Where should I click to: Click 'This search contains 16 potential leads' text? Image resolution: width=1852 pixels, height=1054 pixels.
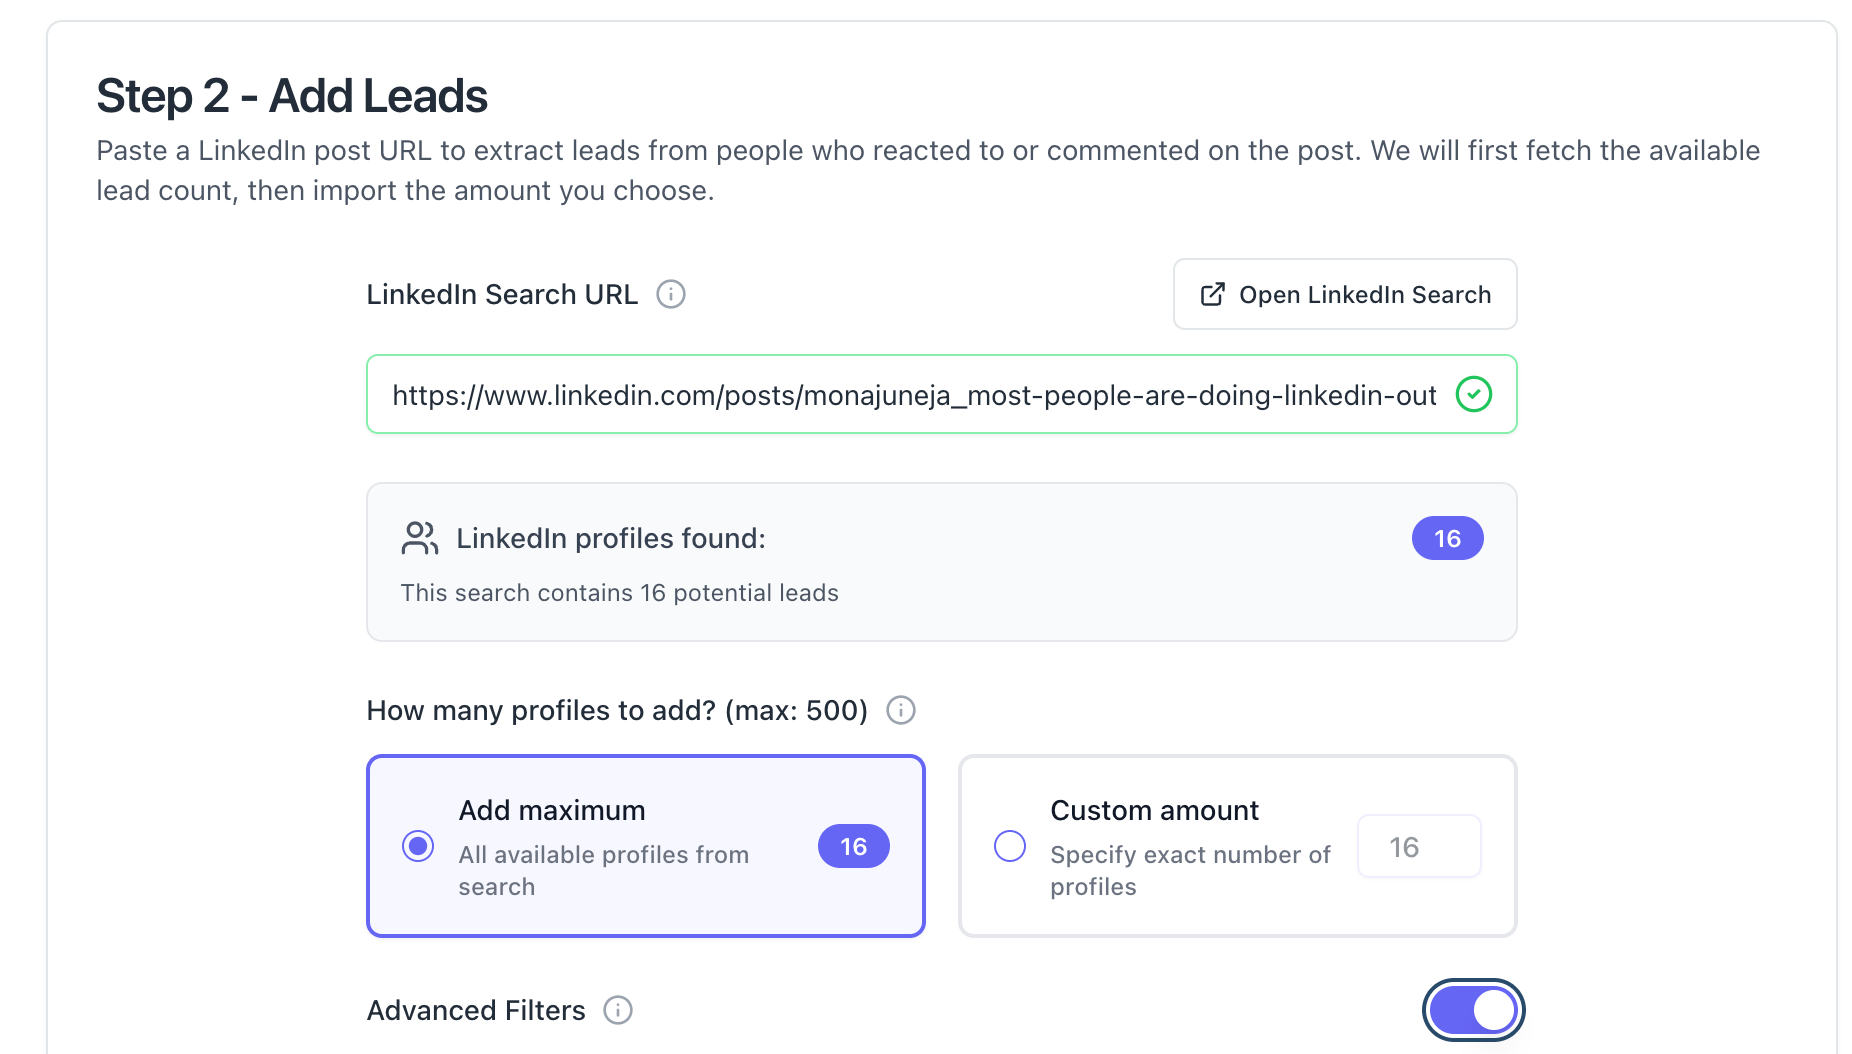pos(619,593)
